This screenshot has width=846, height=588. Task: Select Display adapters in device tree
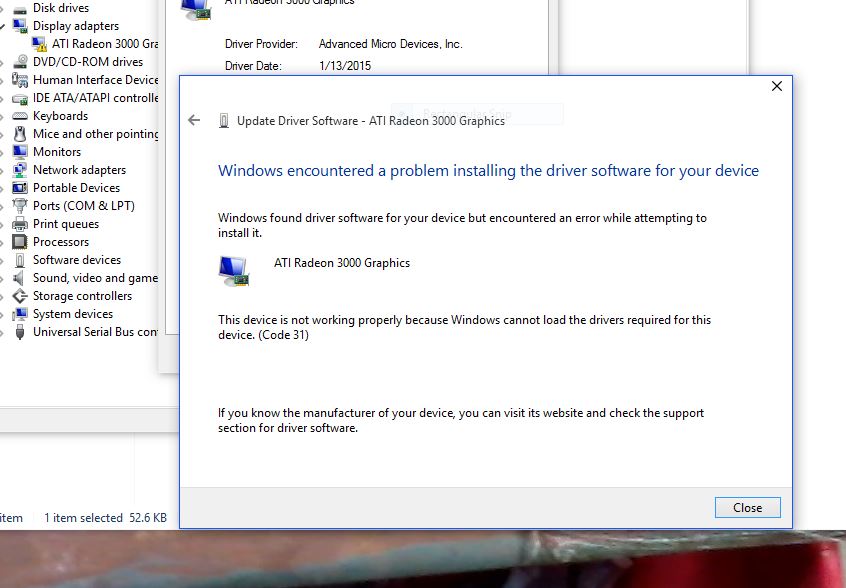[x=76, y=26]
